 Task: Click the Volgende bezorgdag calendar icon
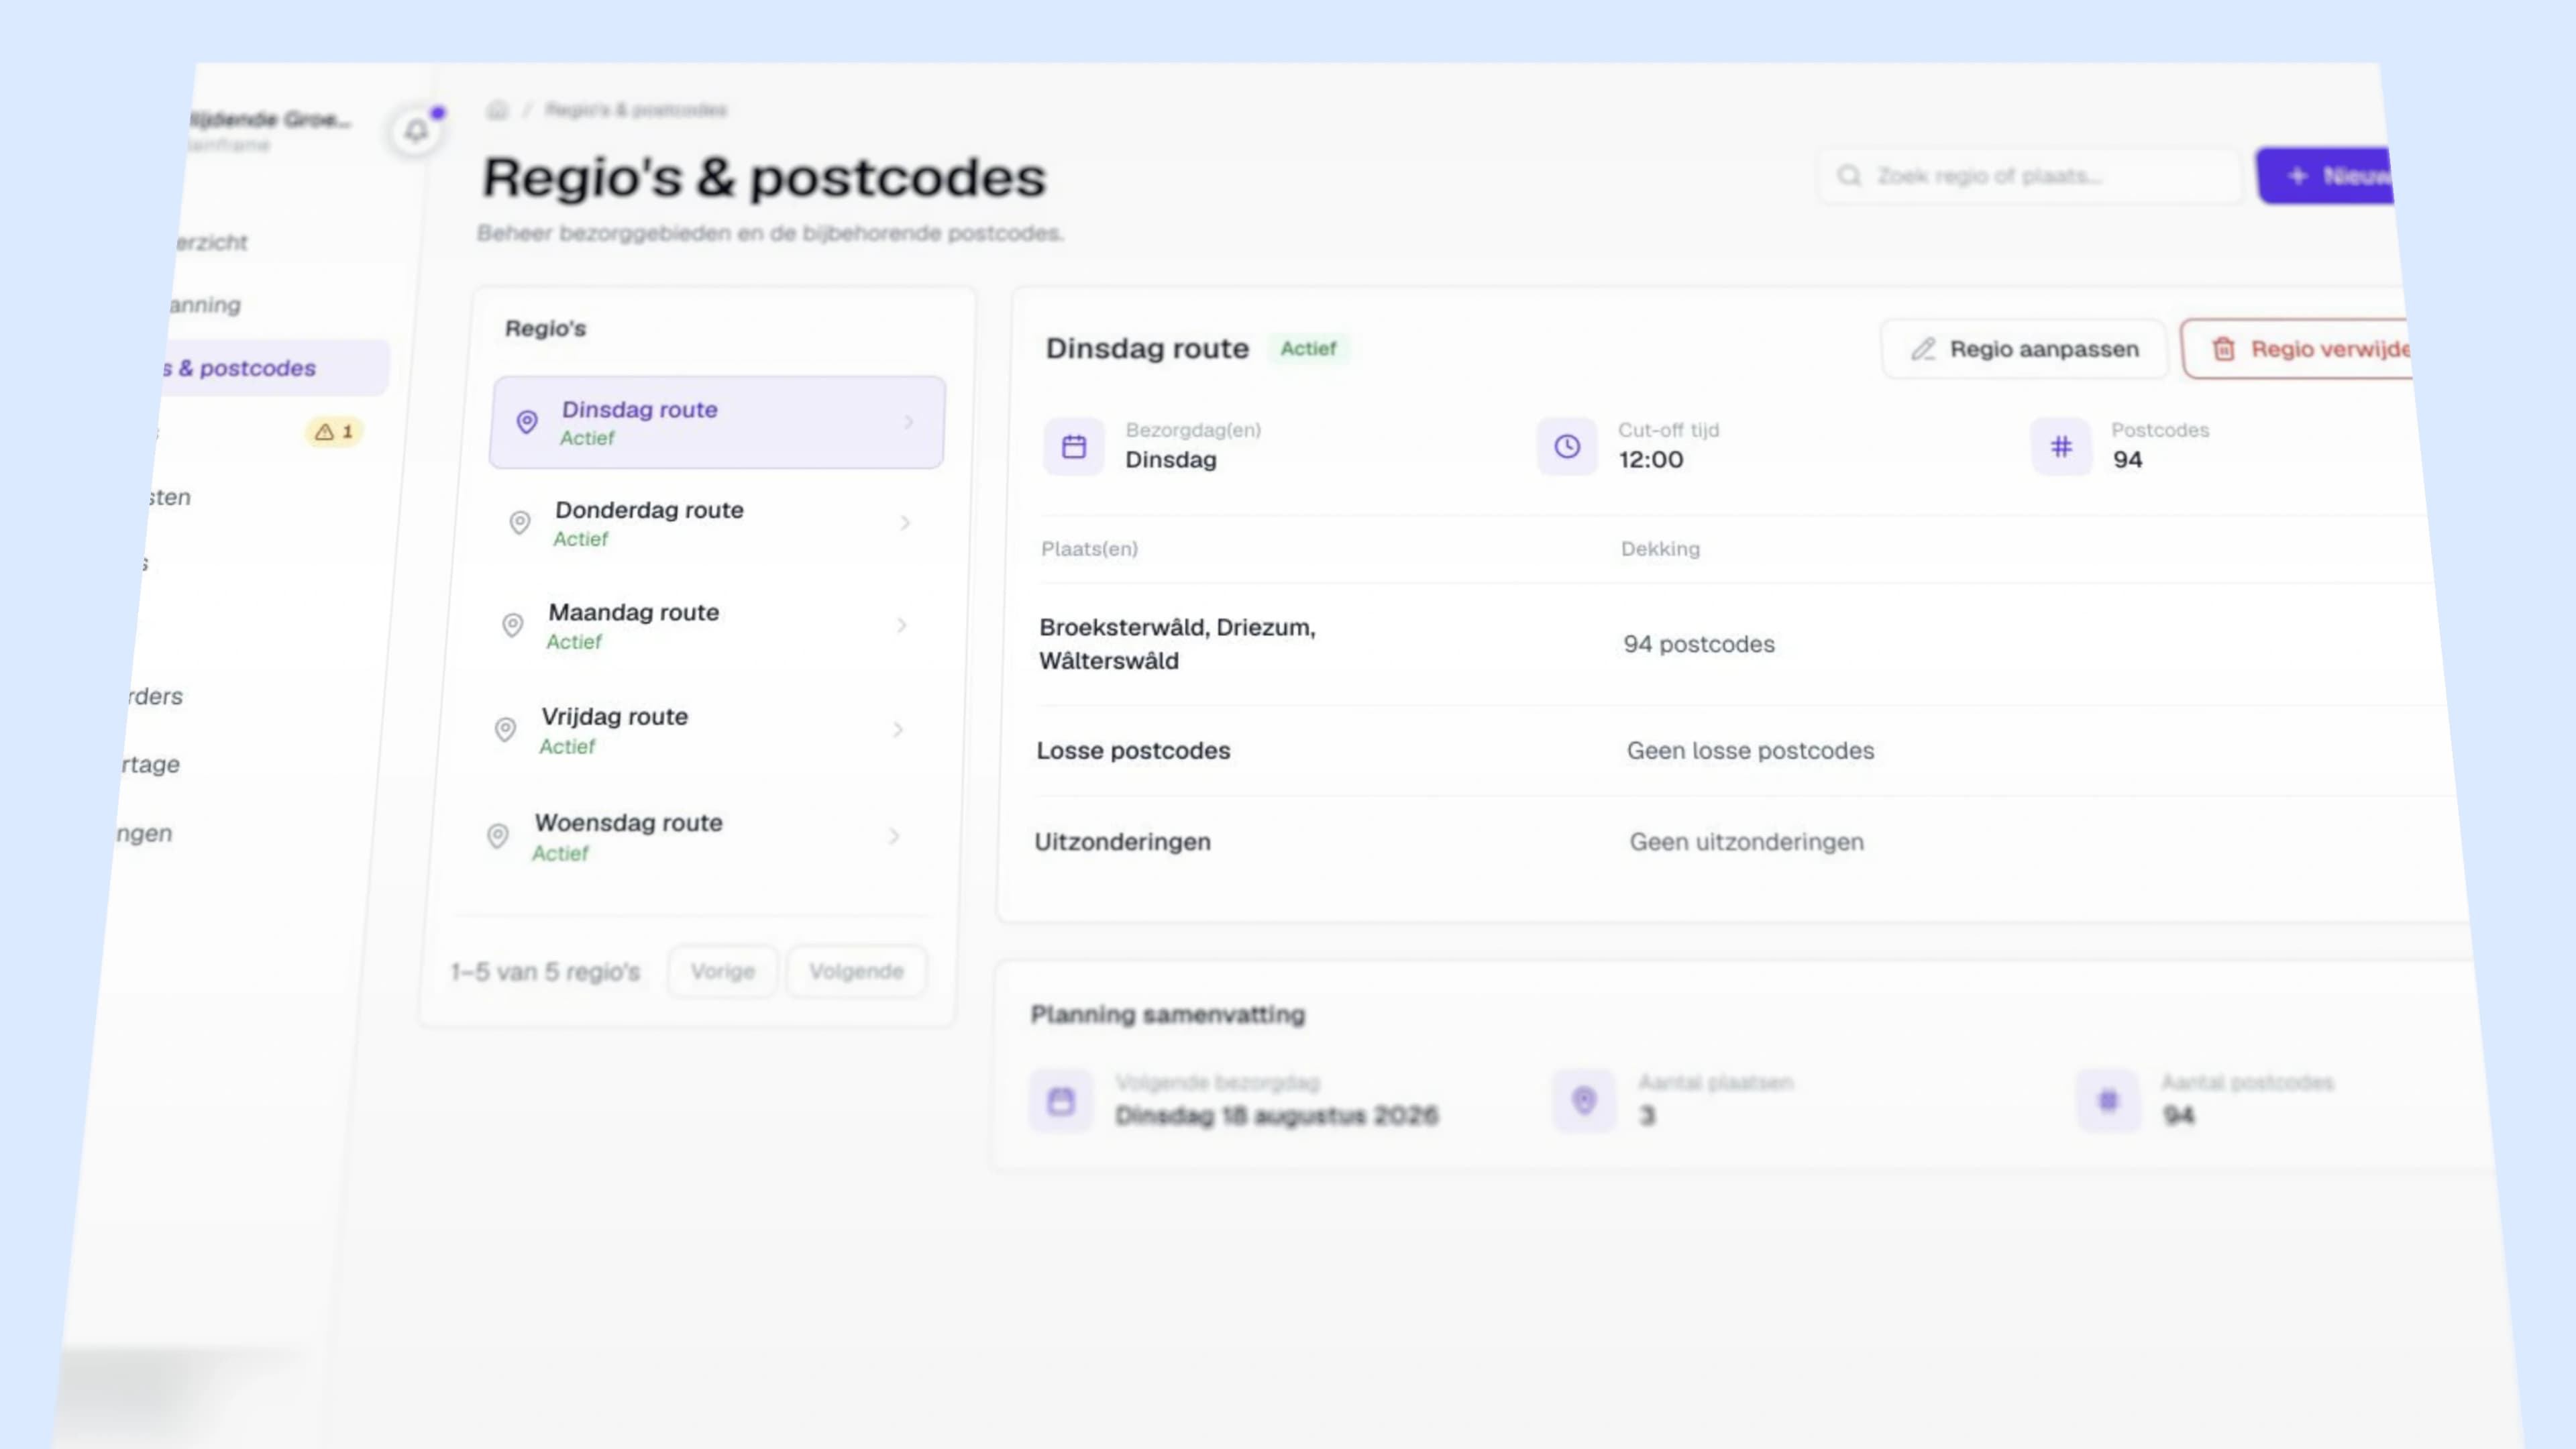coord(1061,1100)
